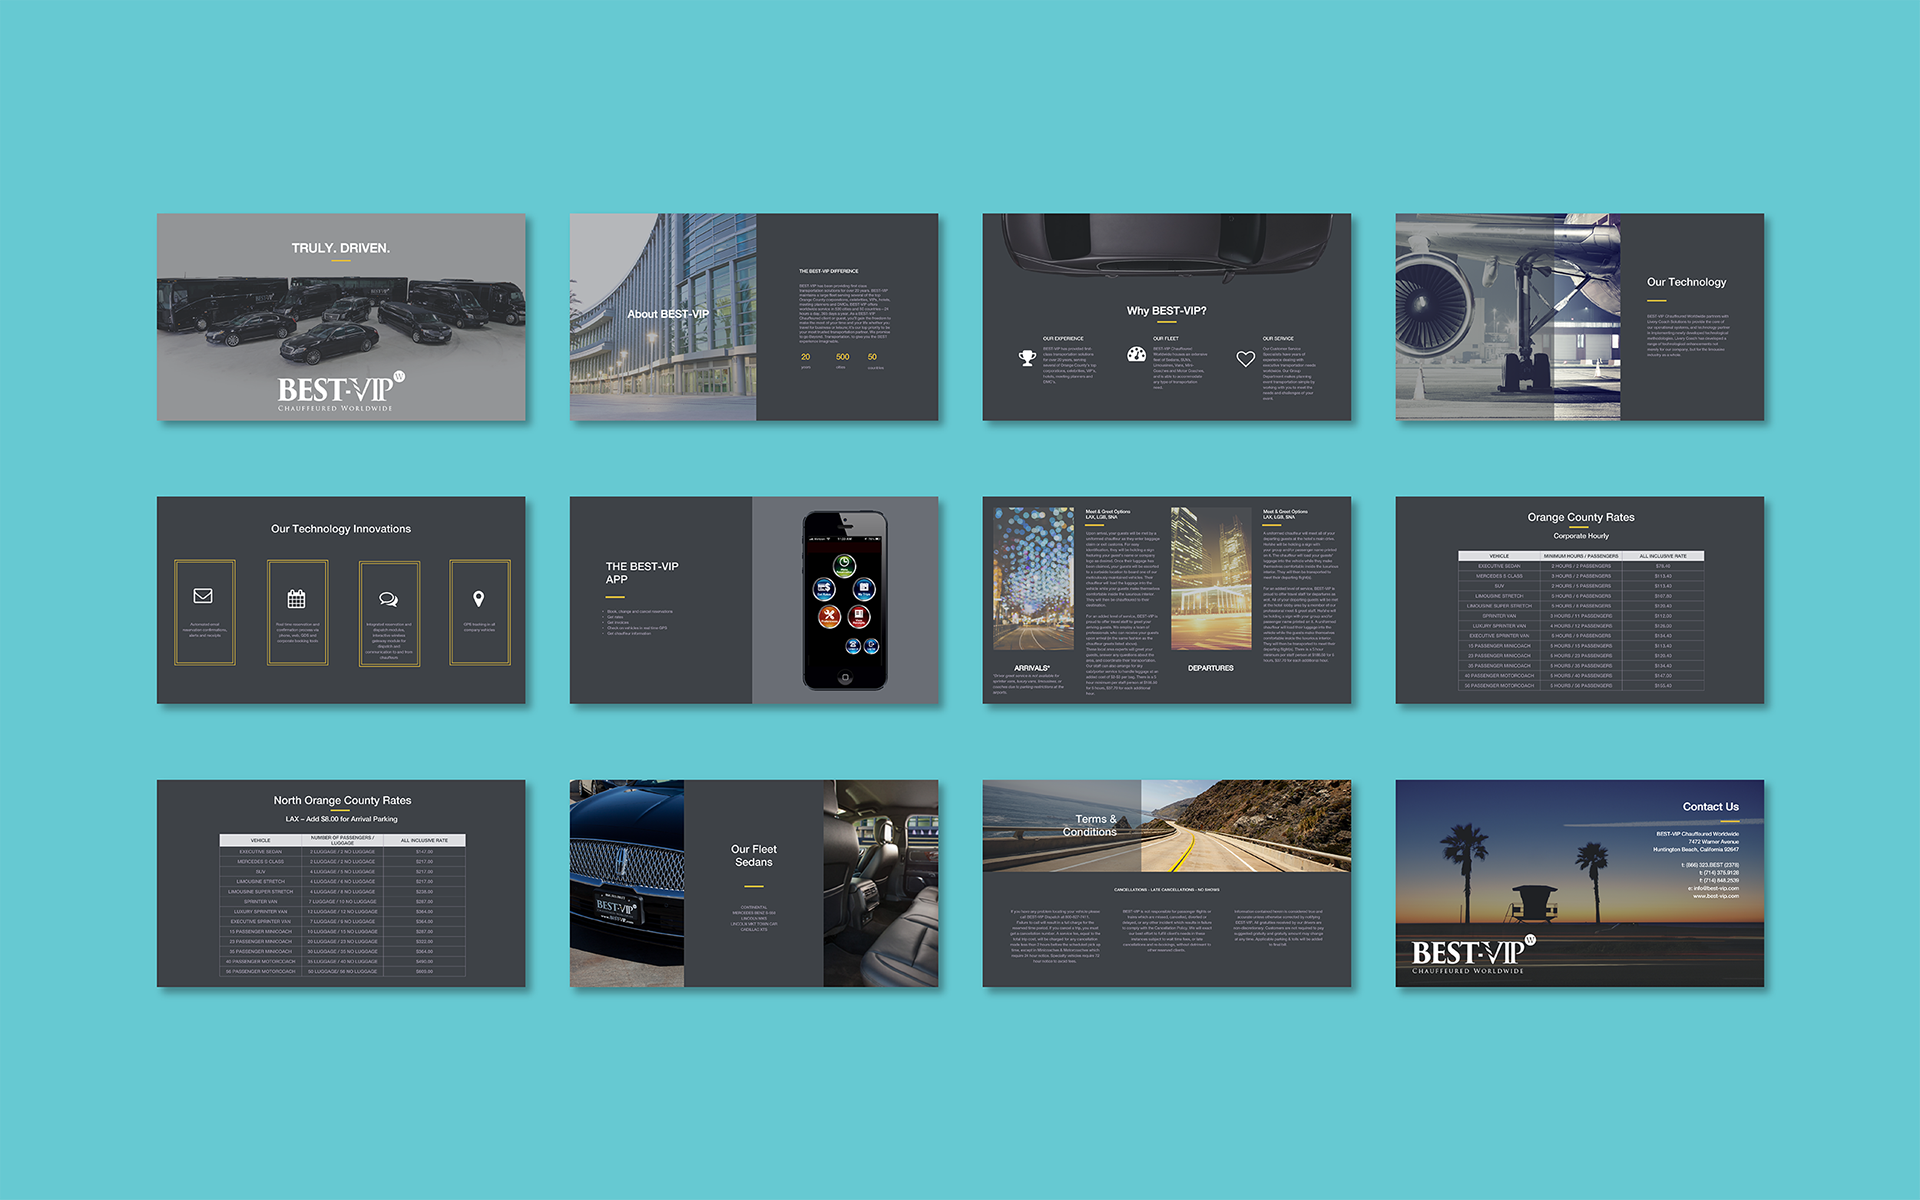Open the Arrivals bokeh lights photo
Viewport: 1920px width, 1200px height.
coord(1033,578)
